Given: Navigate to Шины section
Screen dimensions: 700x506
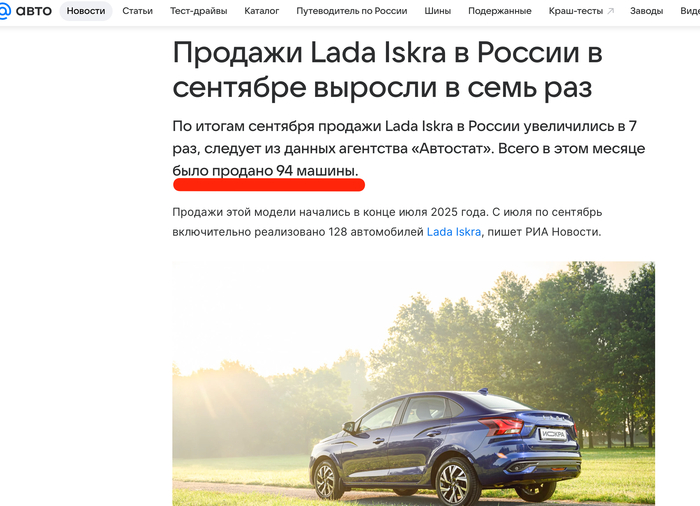Looking at the screenshot, I should coord(438,11).
